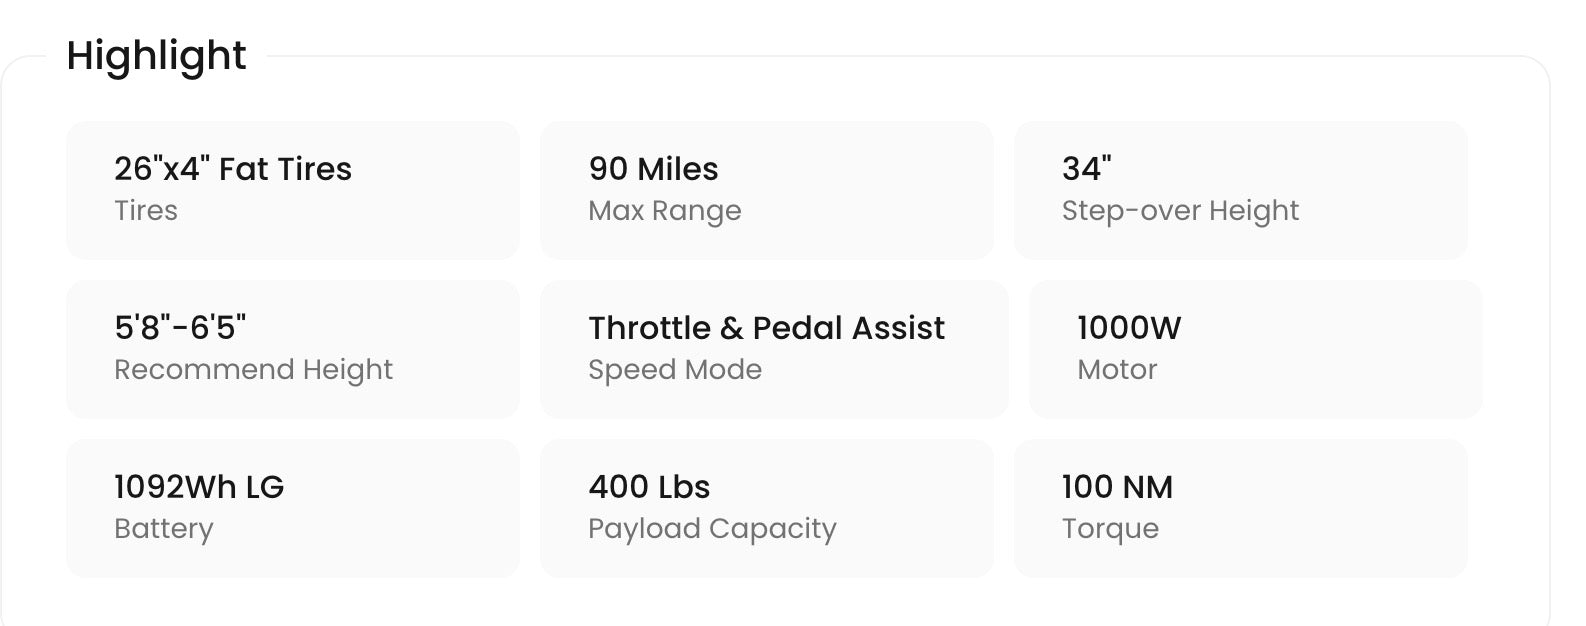Select the Torque label text
Screen dimensions: 1586x626
(1110, 529)
